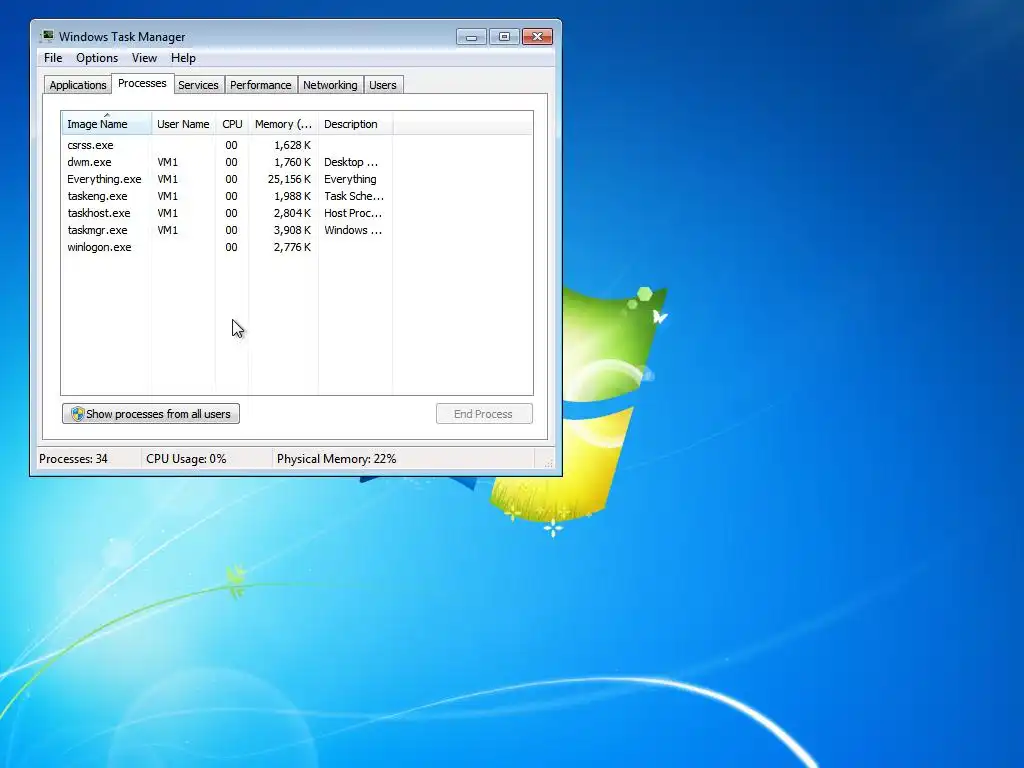Open the File menu

53,58
